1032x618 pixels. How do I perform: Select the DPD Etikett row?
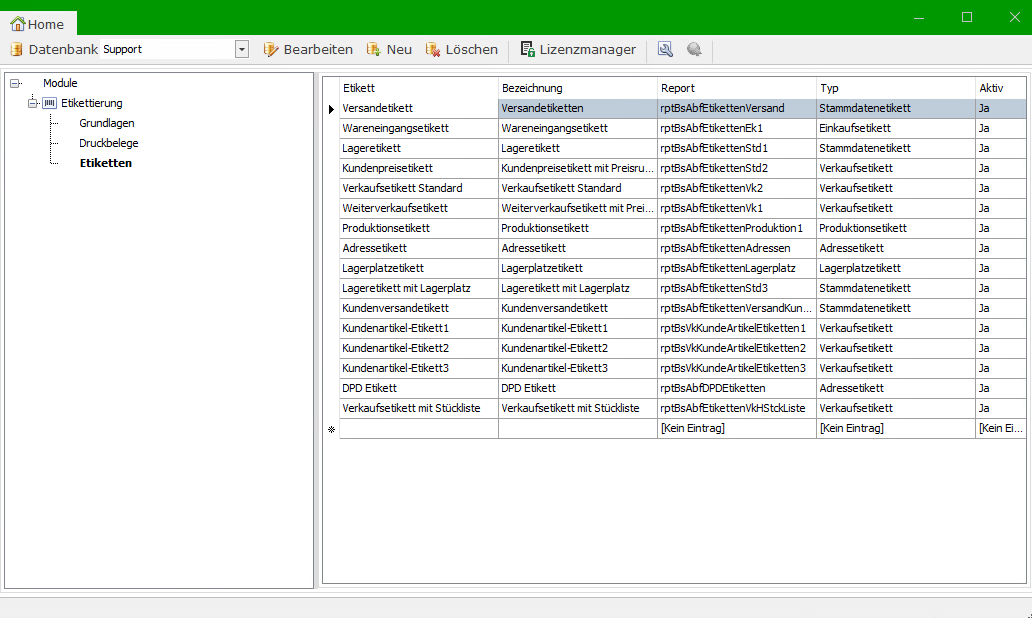pyautogui.click(x=370, y=388)
